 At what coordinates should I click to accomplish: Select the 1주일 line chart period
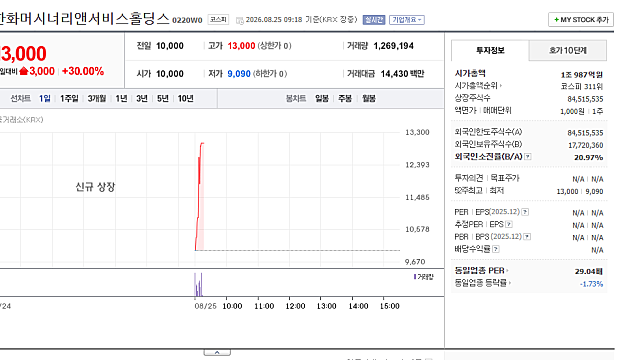tap(69, 98)
